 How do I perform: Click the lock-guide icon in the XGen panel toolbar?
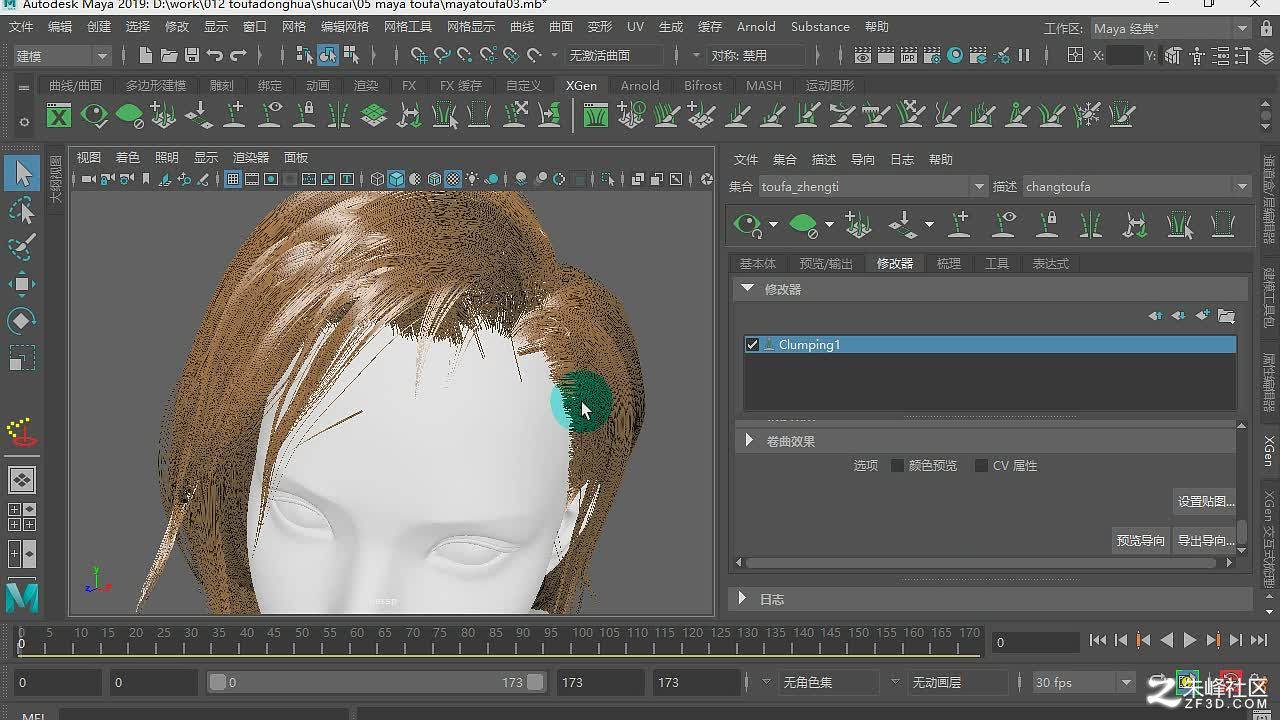click(1047, 224)
